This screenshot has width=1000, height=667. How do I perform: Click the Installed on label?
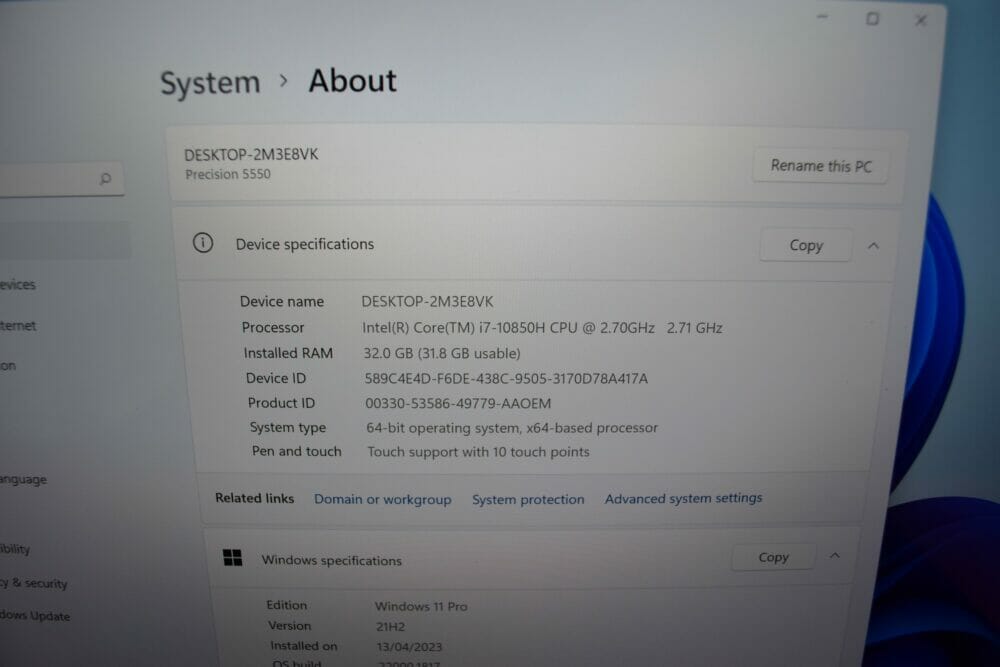click(x=304, y=646)
